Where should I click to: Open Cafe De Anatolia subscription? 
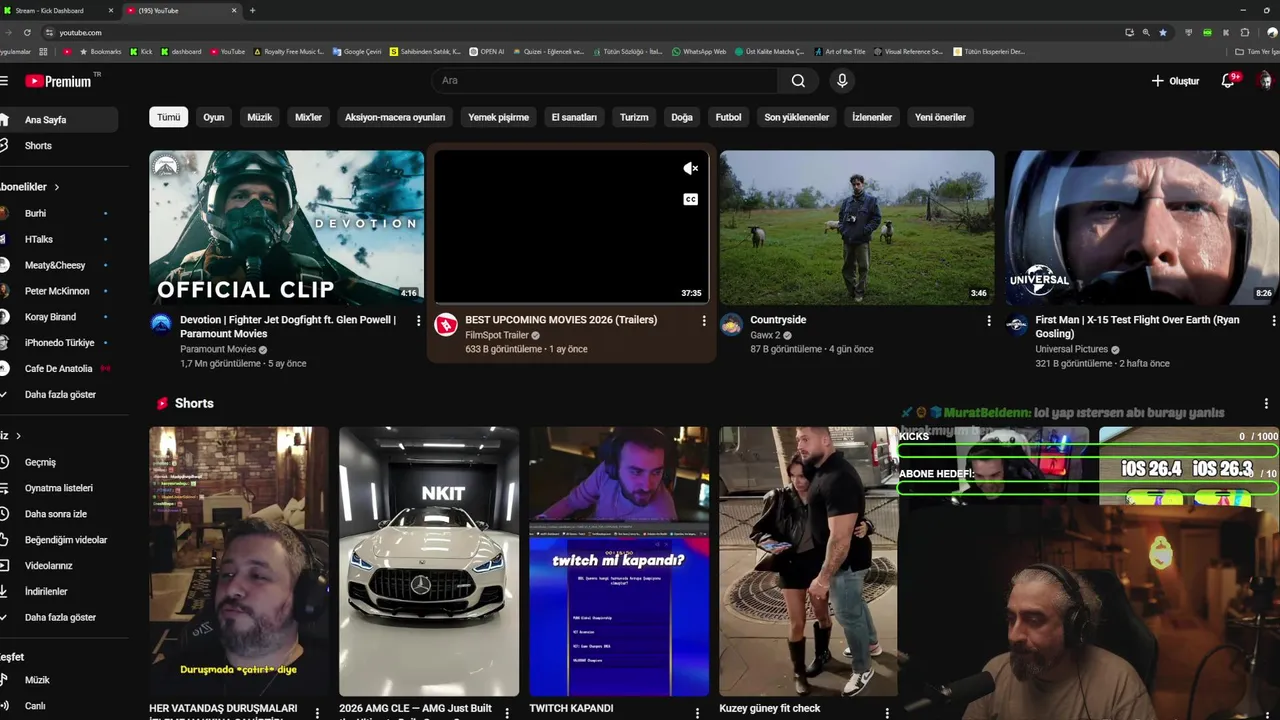coord(59,369)
